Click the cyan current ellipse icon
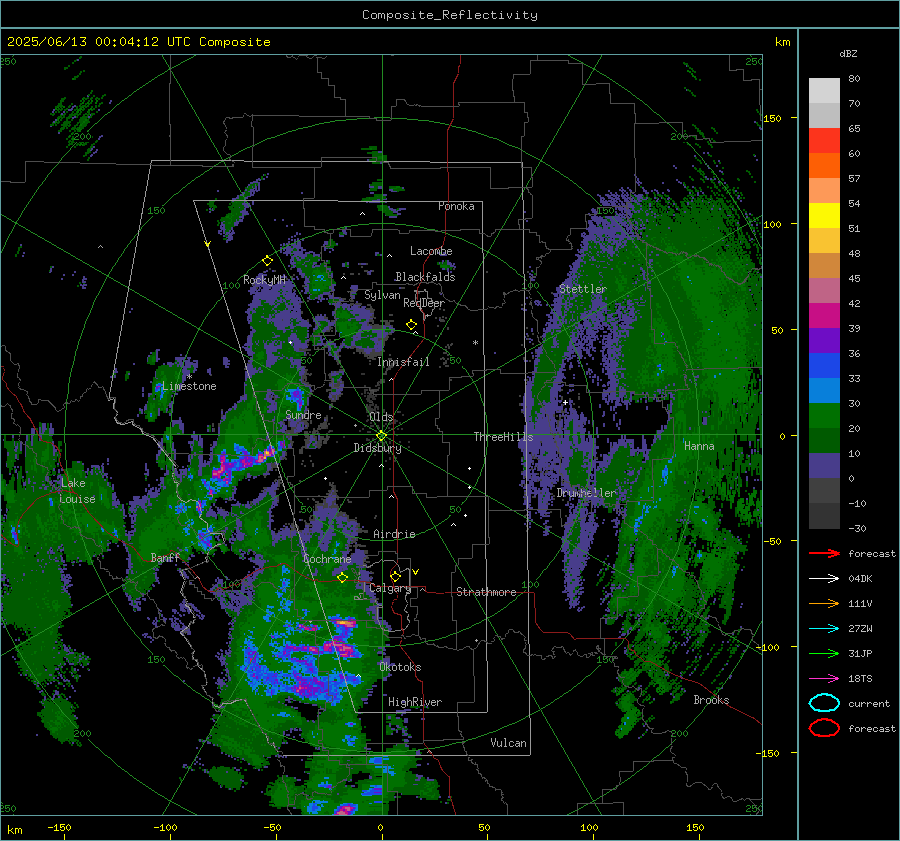 click(824, 703)
